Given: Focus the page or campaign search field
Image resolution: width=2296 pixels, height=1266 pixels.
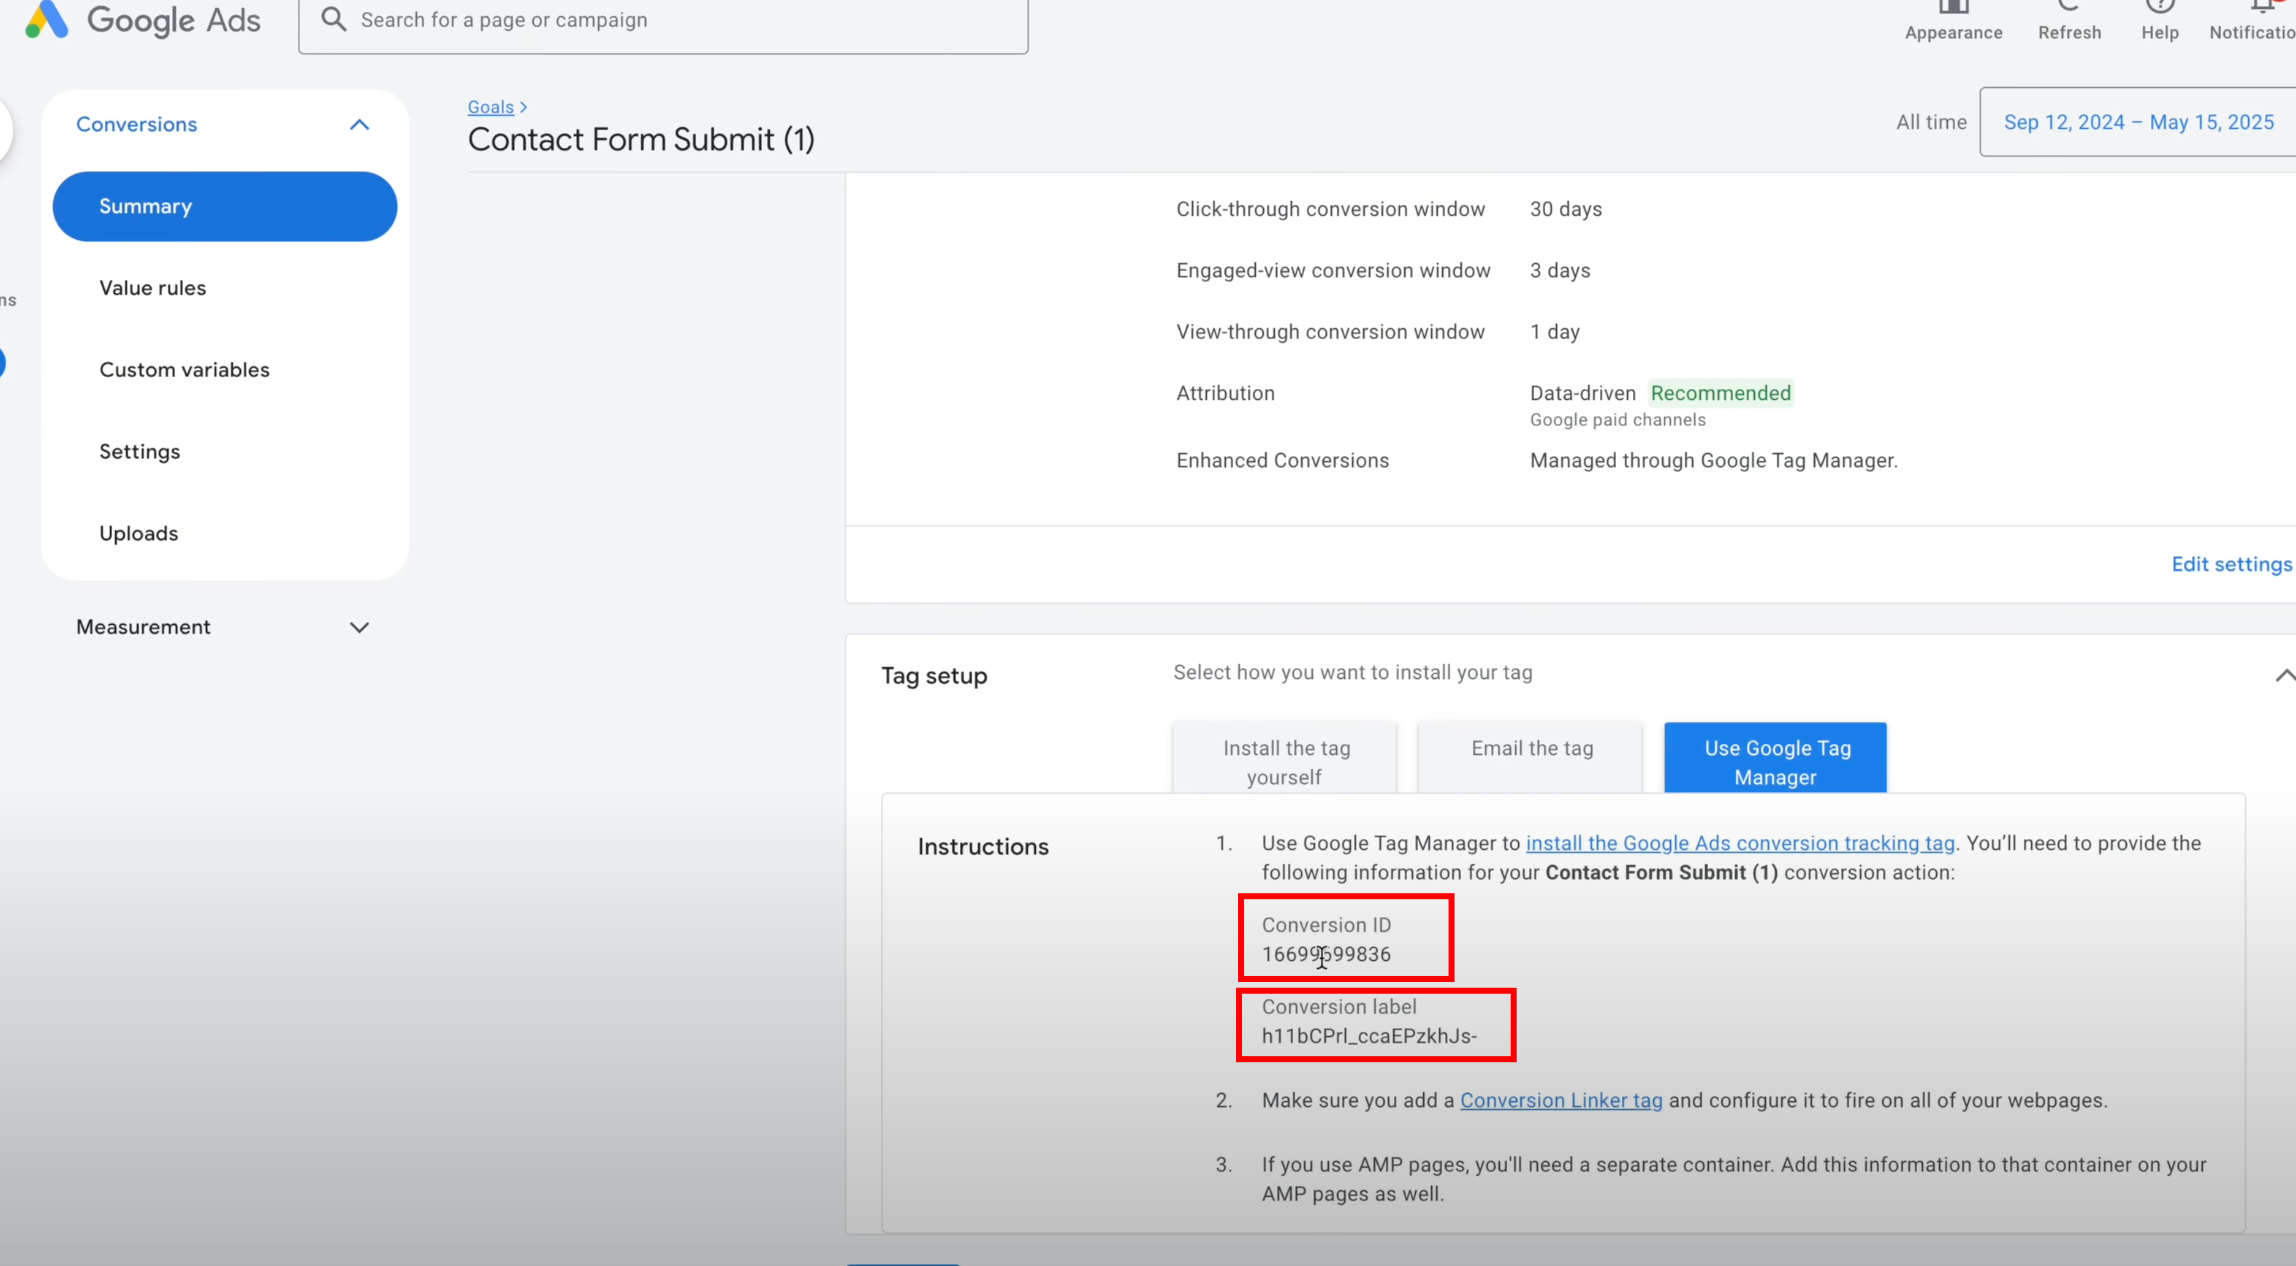Looking at the screenshot, I should click(680, 20).
